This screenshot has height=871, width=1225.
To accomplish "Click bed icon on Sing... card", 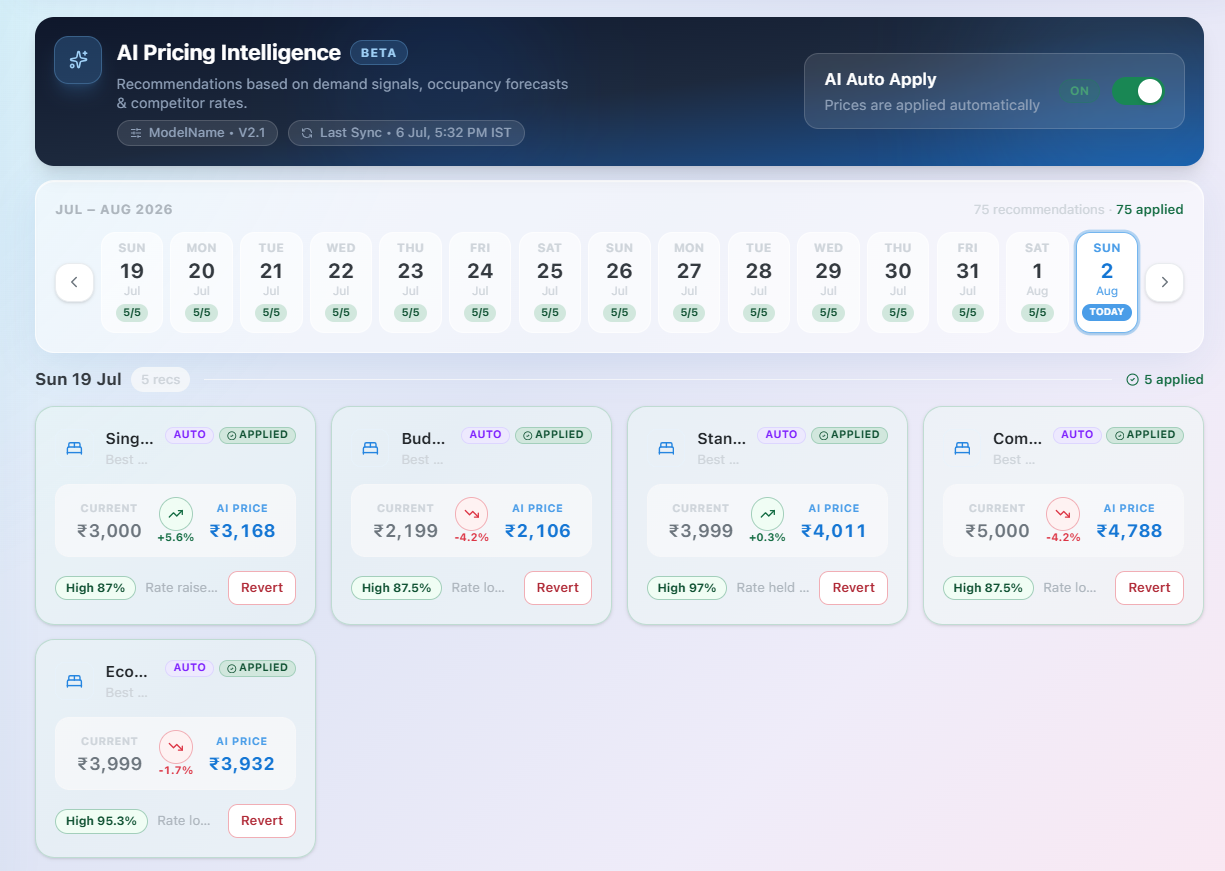I will [74, 448].
